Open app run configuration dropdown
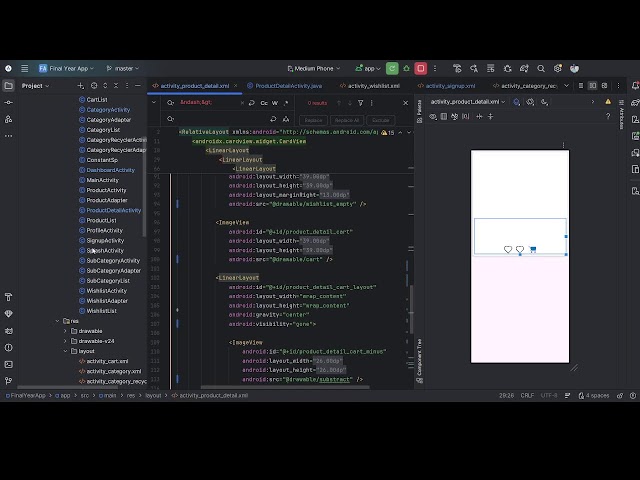The height and width of the screenshot is (480, 640). point(368,69)
